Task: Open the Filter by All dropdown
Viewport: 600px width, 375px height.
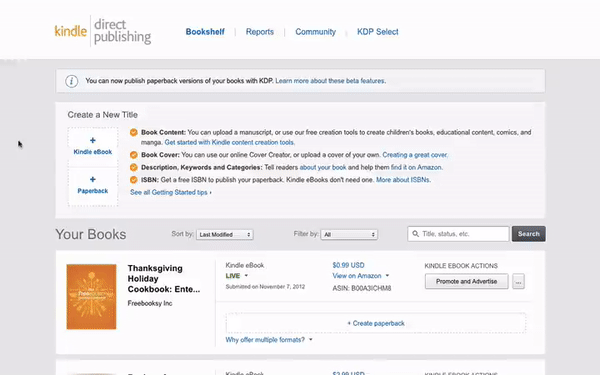Action: 349,235
